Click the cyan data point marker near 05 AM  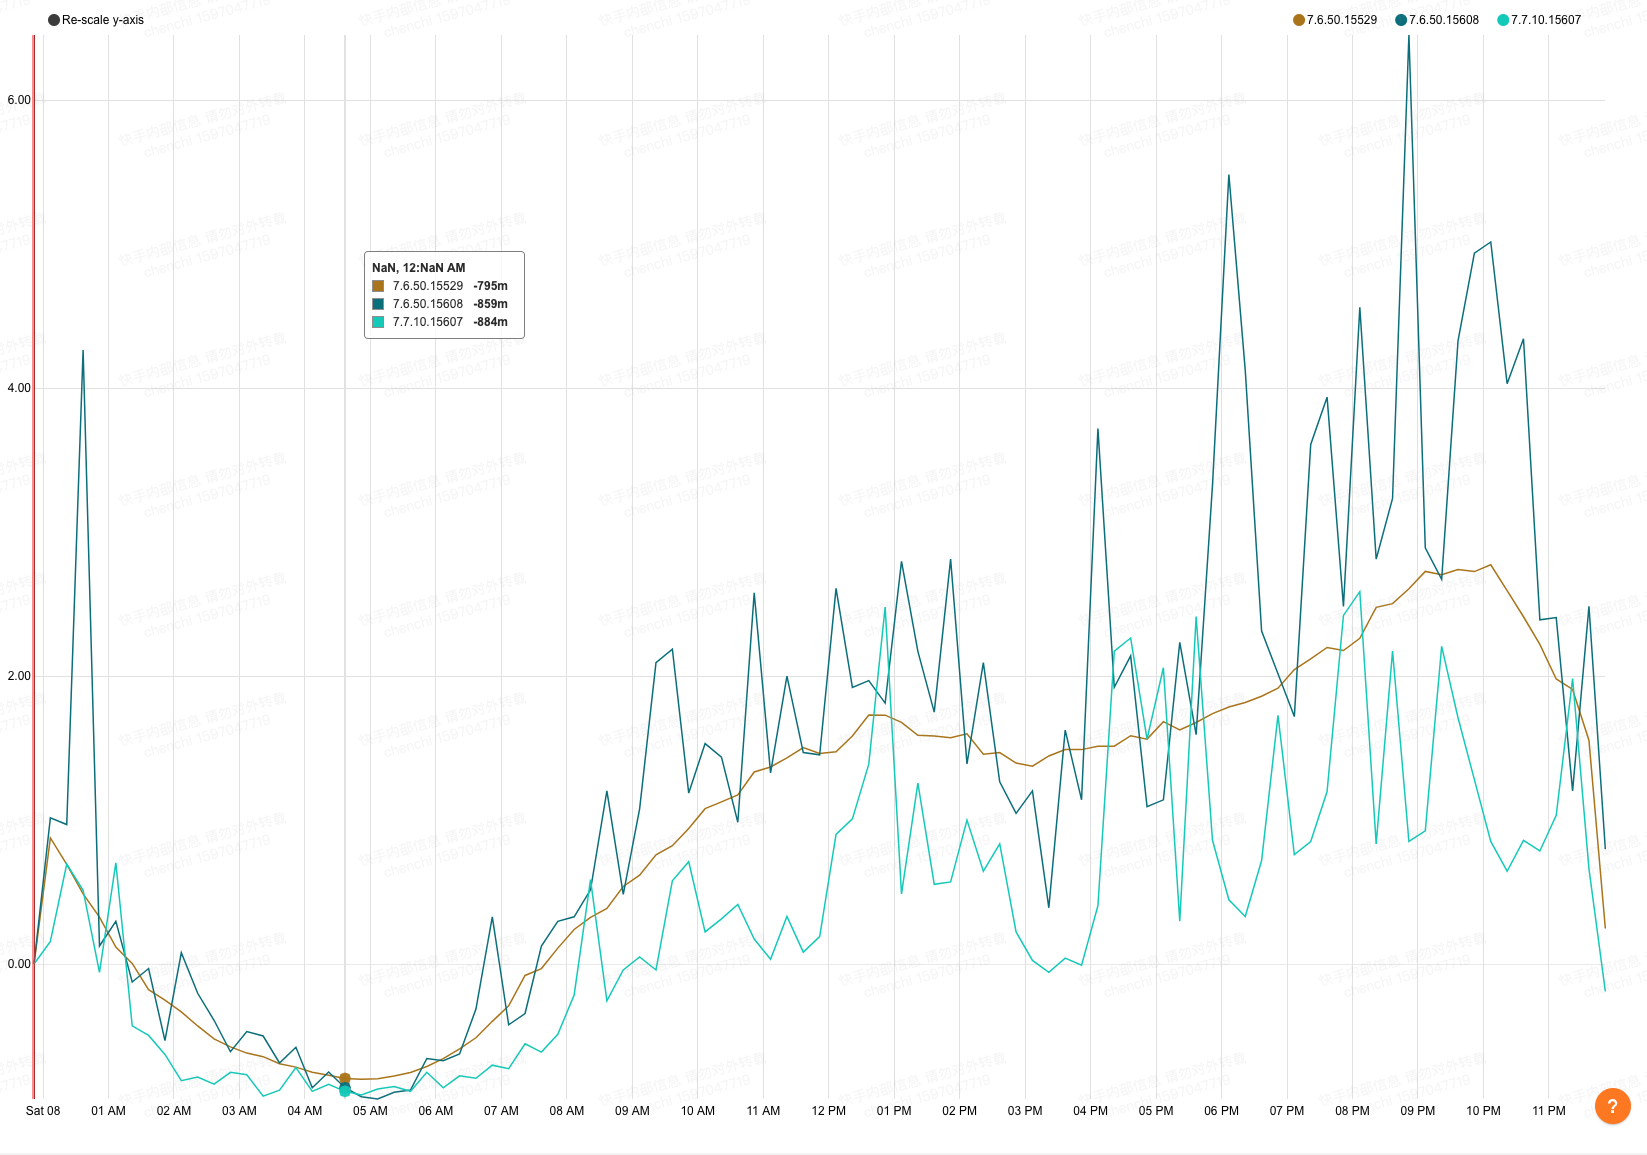tap(345, 1091)
